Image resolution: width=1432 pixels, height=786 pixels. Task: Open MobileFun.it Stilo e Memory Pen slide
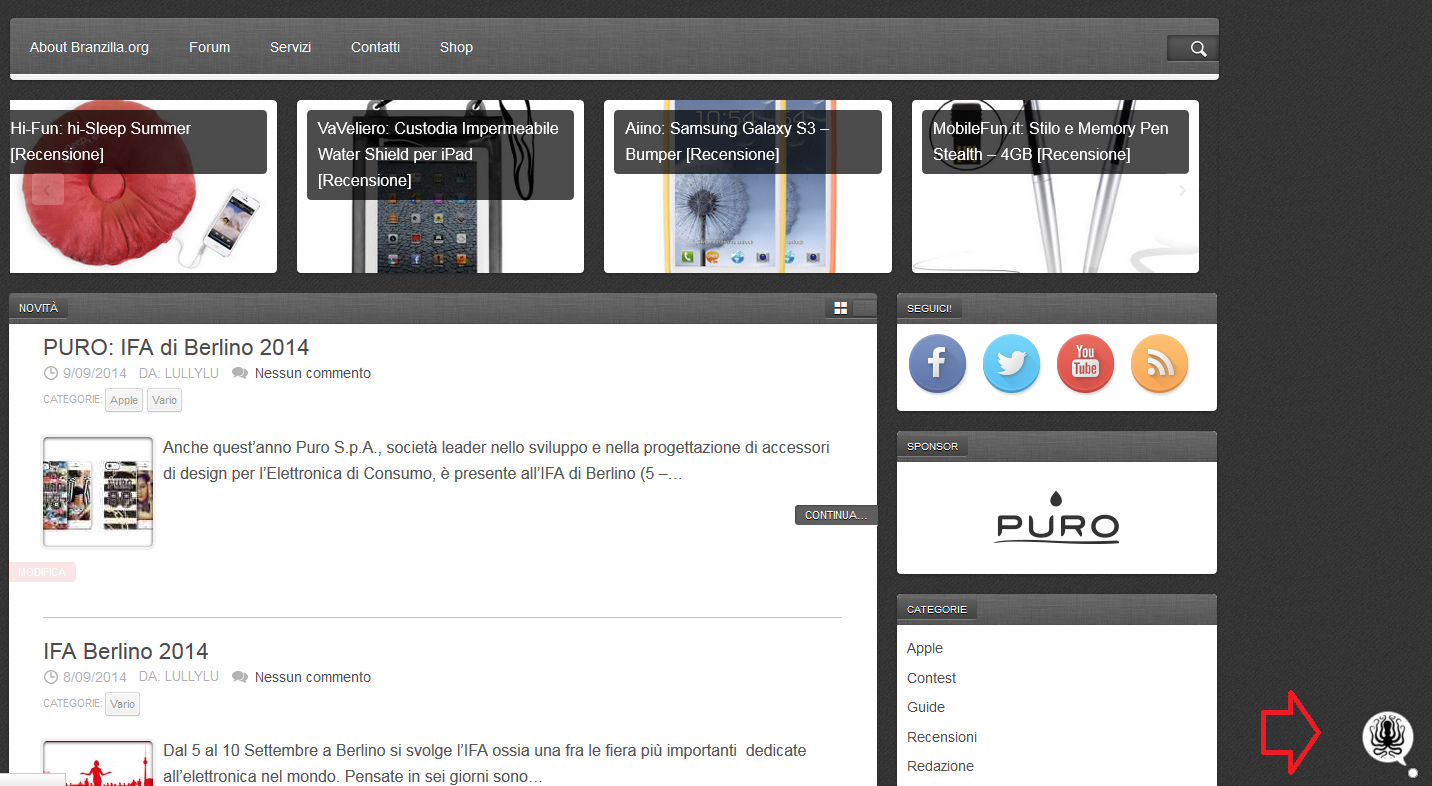tap(1055, 186)
